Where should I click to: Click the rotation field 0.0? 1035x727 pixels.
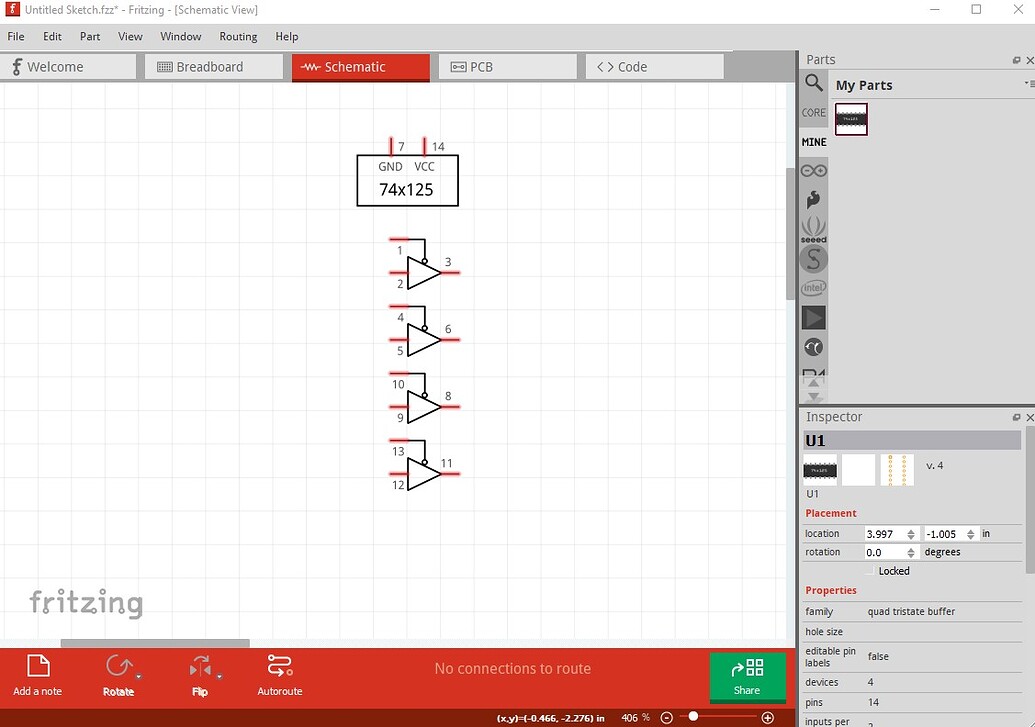coord(885,553)
